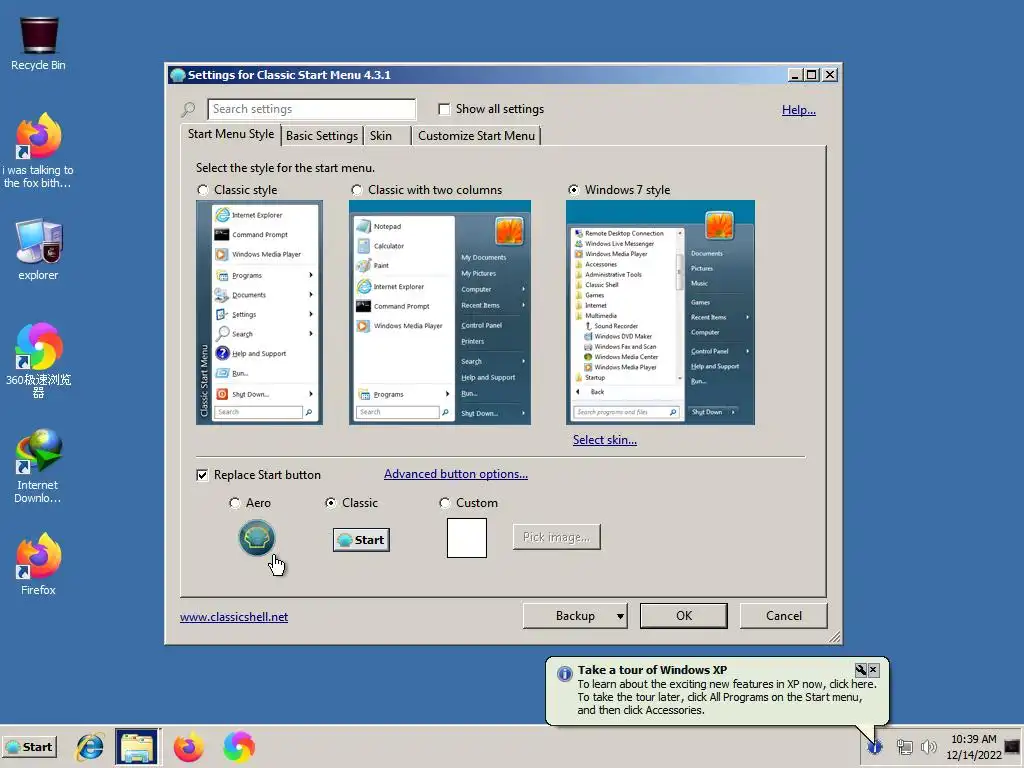Image resolution: width=1024 pixels, height=768 pixels.
Task: Click the Classic Shell icon in title bar
Action: [x=177, y=75]
